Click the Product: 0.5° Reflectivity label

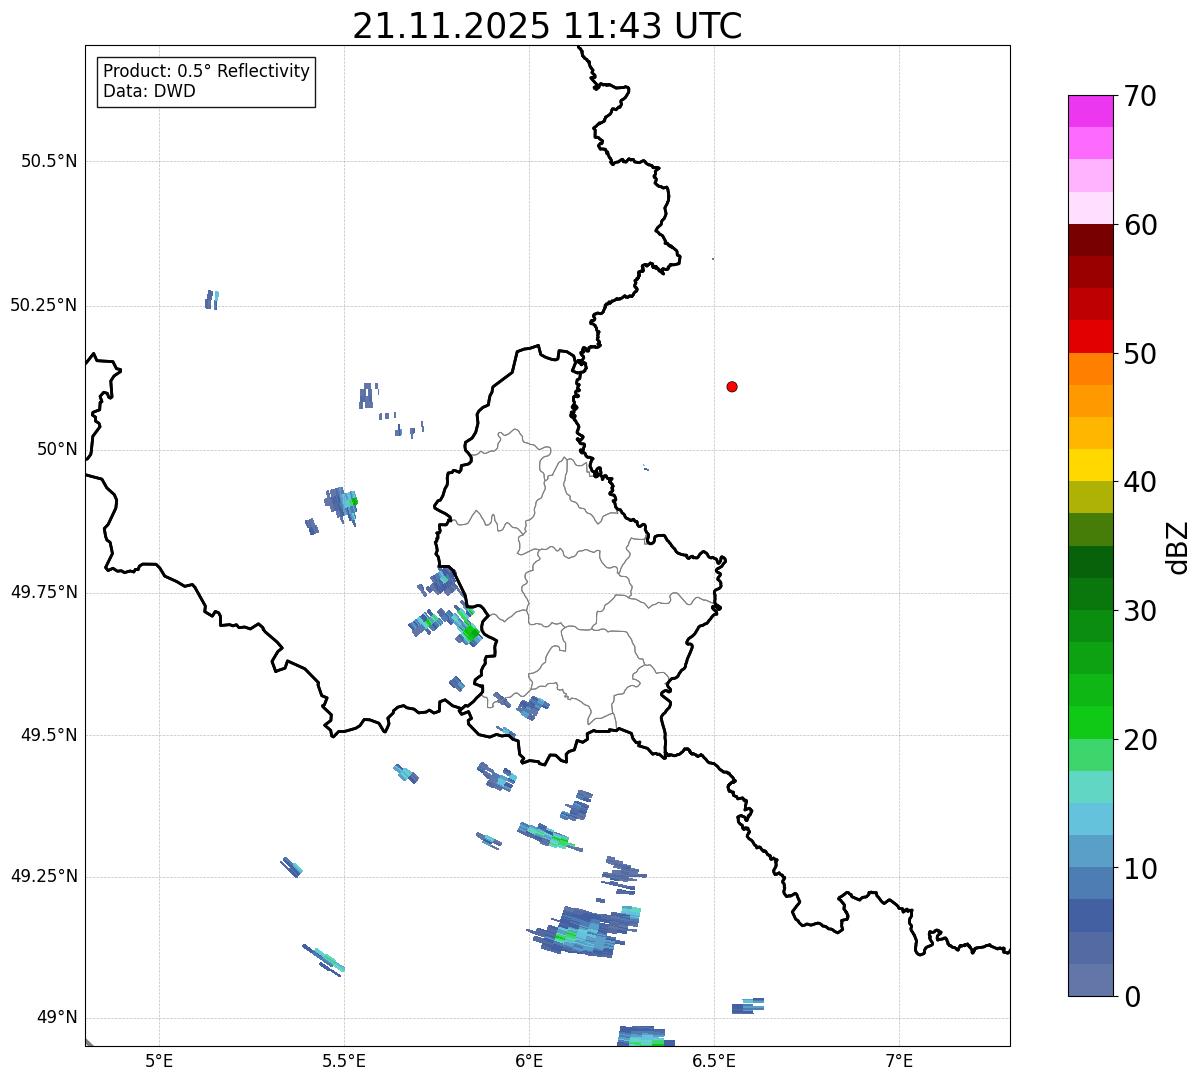tap(206, 72)
